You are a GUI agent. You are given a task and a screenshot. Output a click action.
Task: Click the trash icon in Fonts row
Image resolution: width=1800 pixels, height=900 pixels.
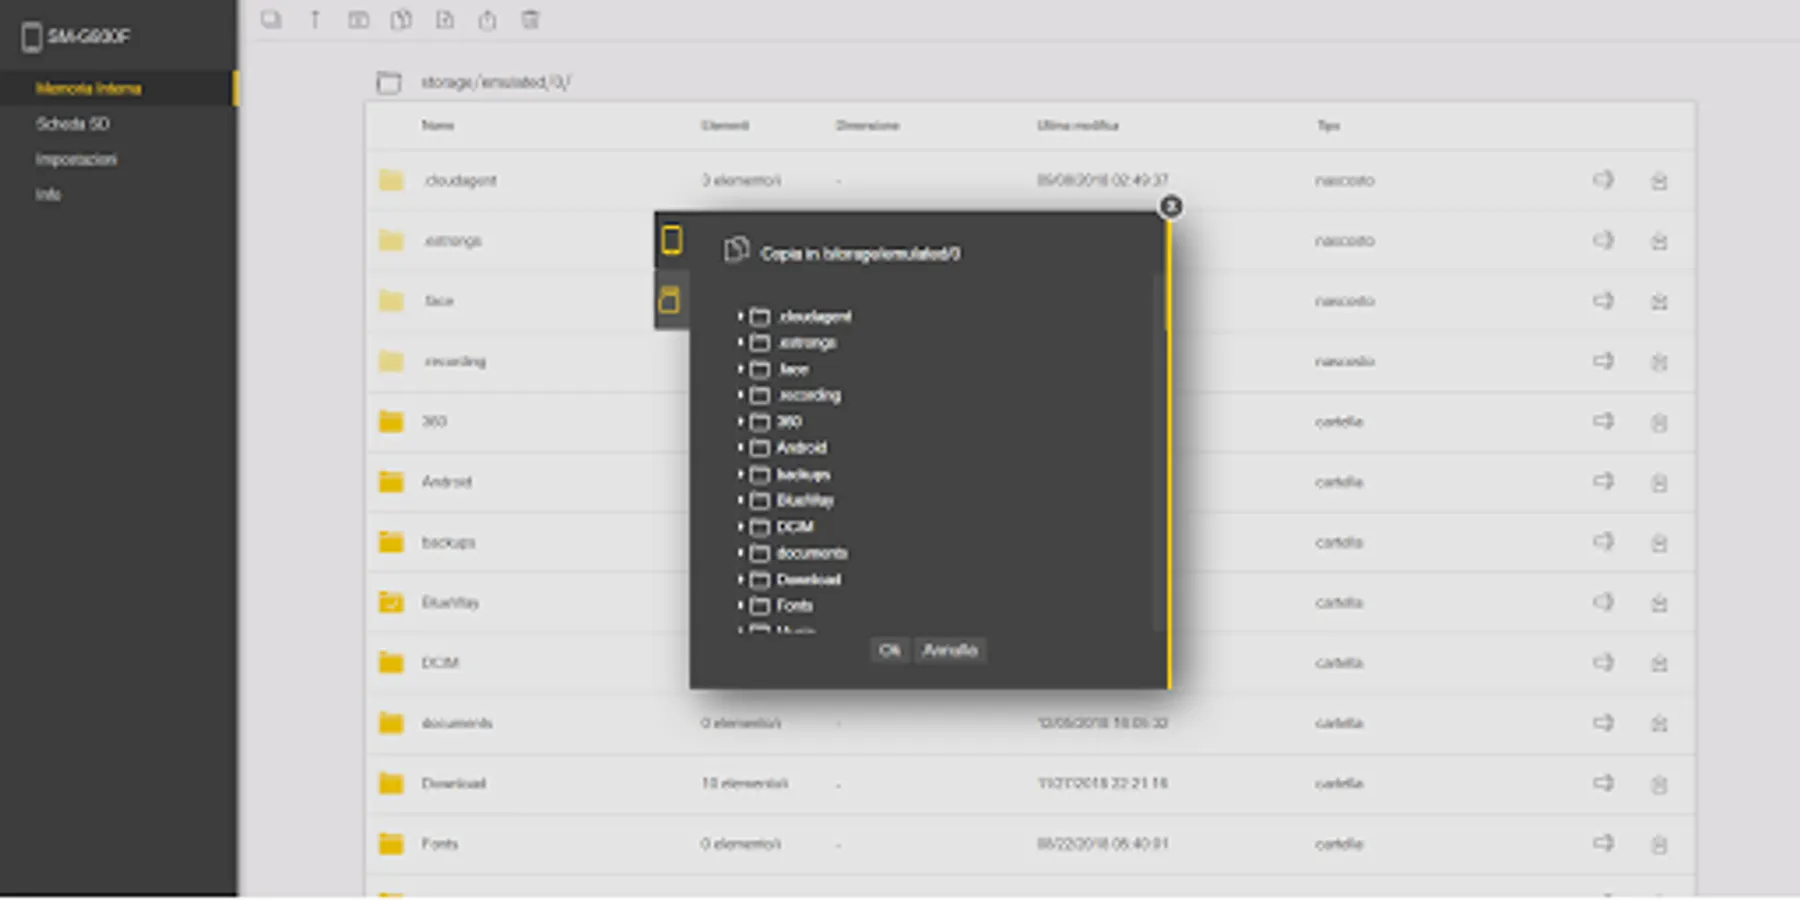1659,845
